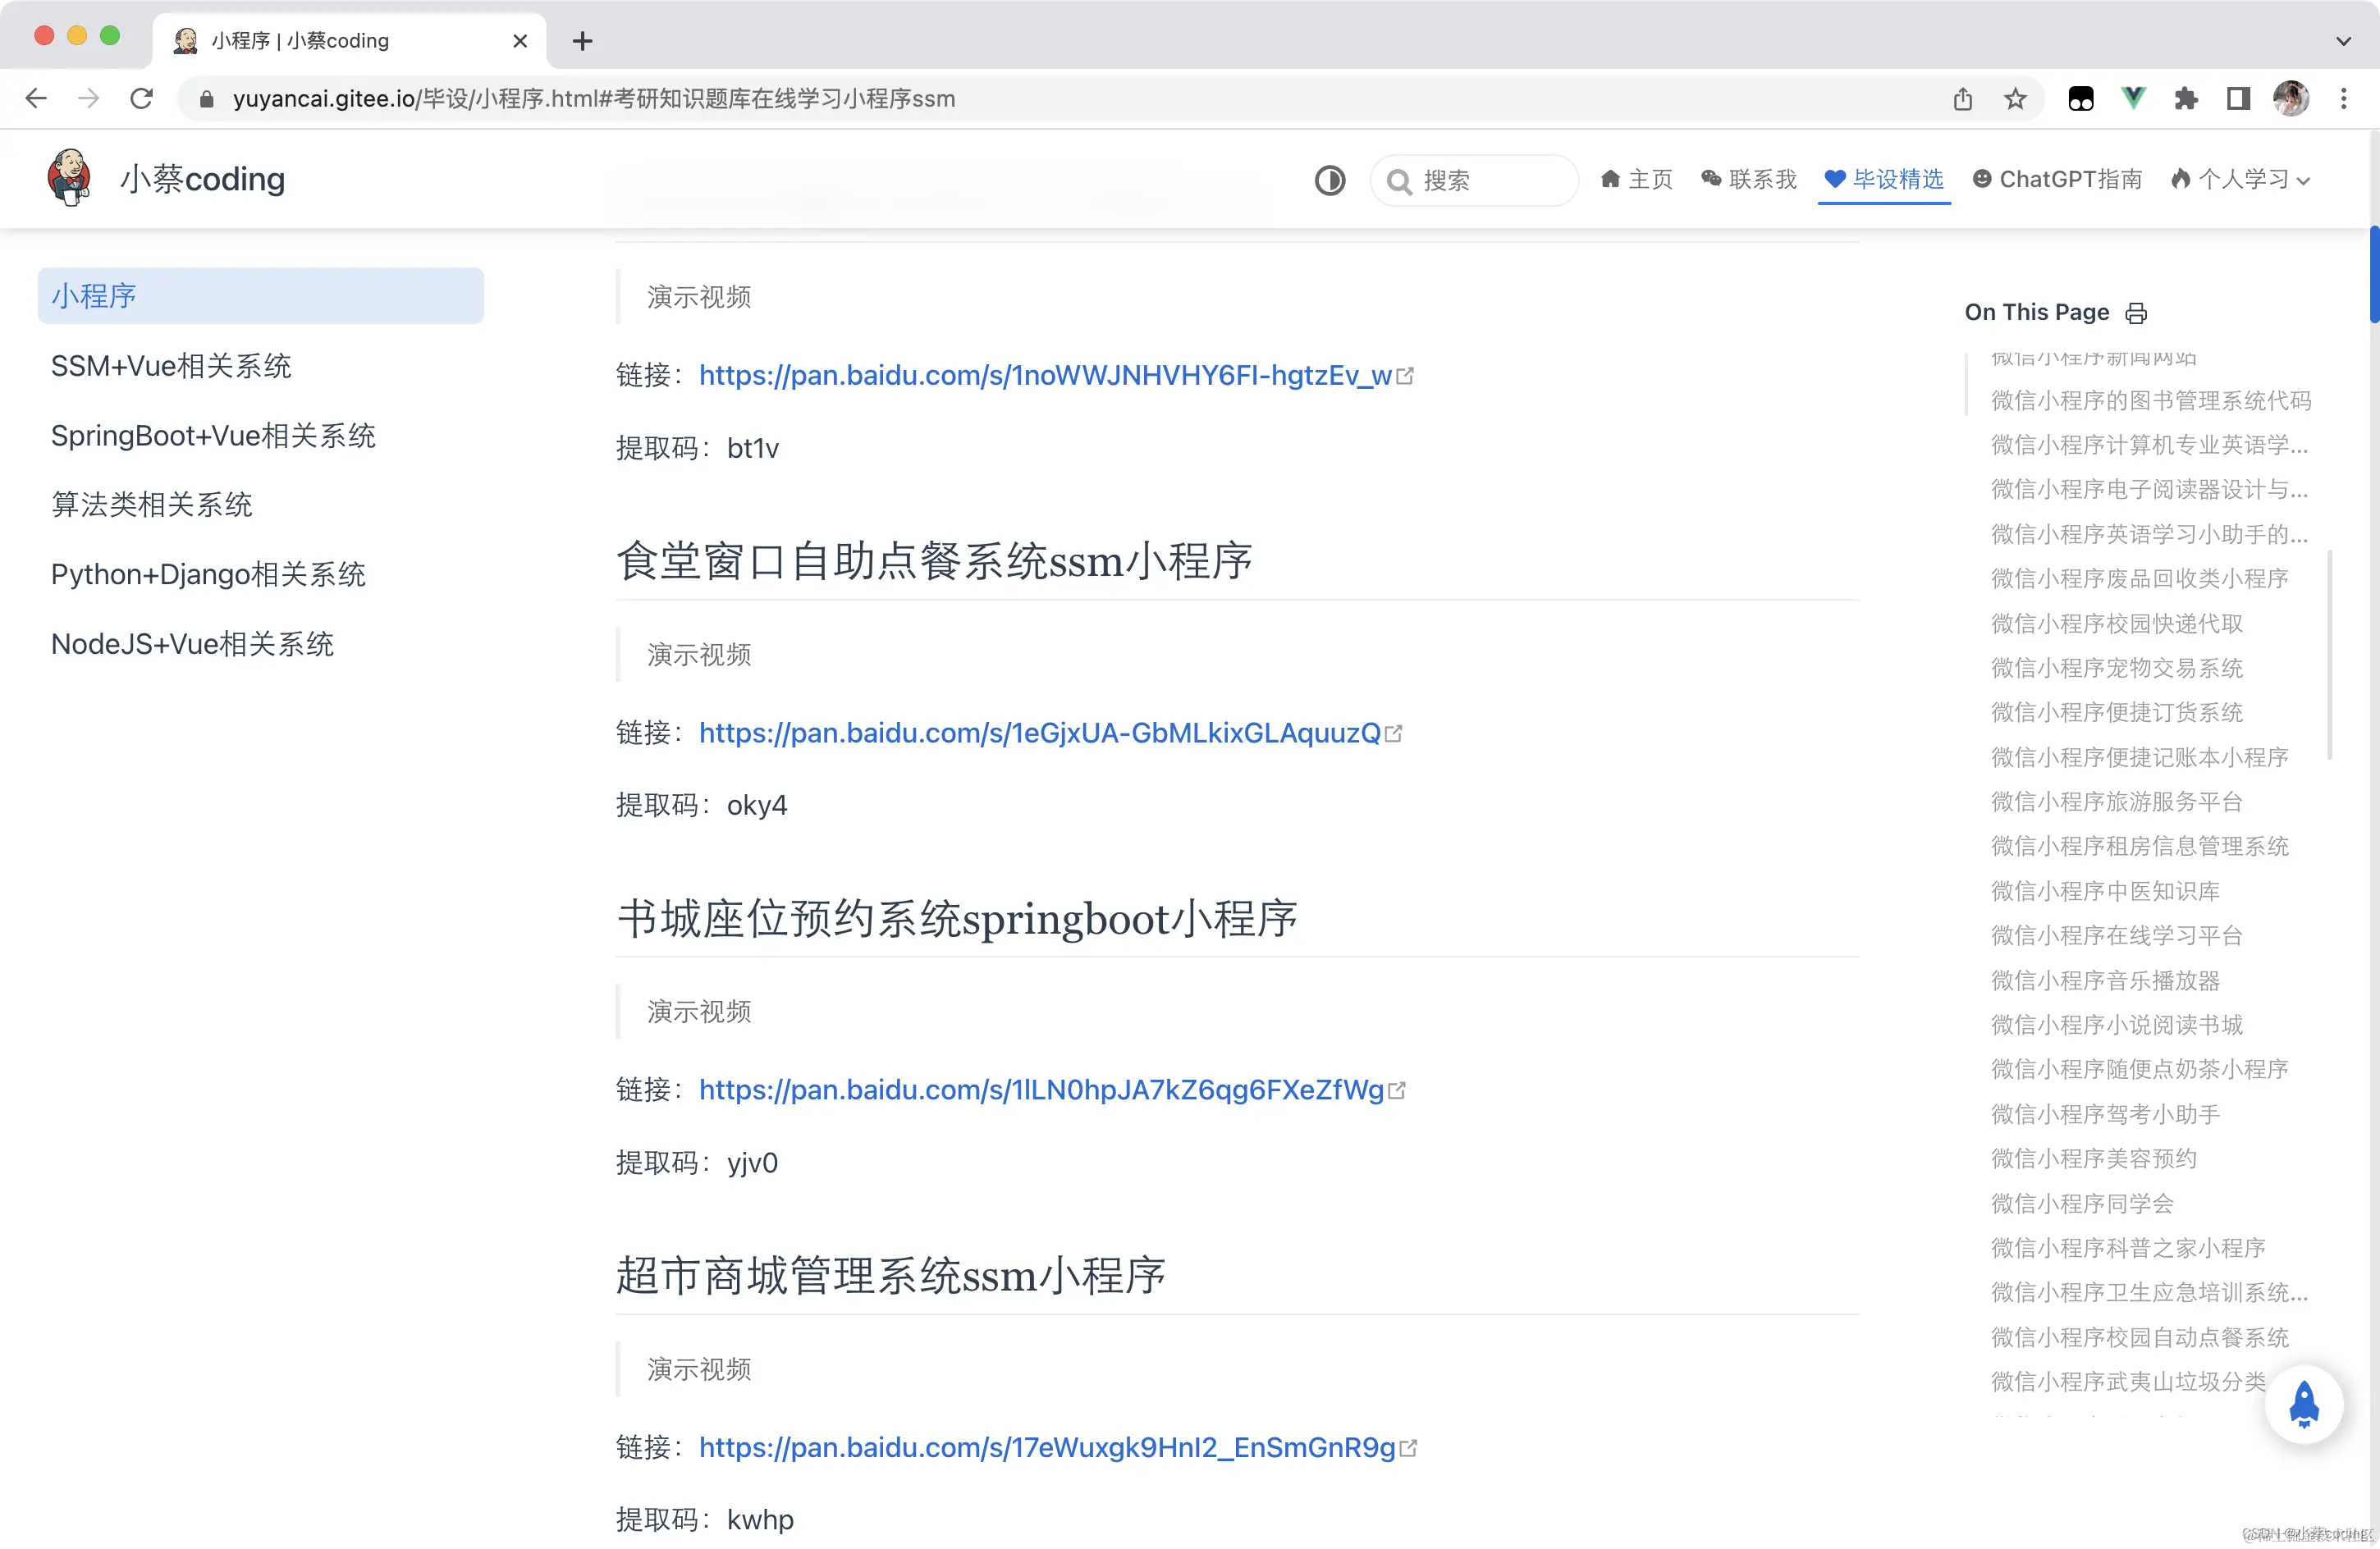
Task: Open 算法类相关系统 sidebar item
Action: point(152,505)
